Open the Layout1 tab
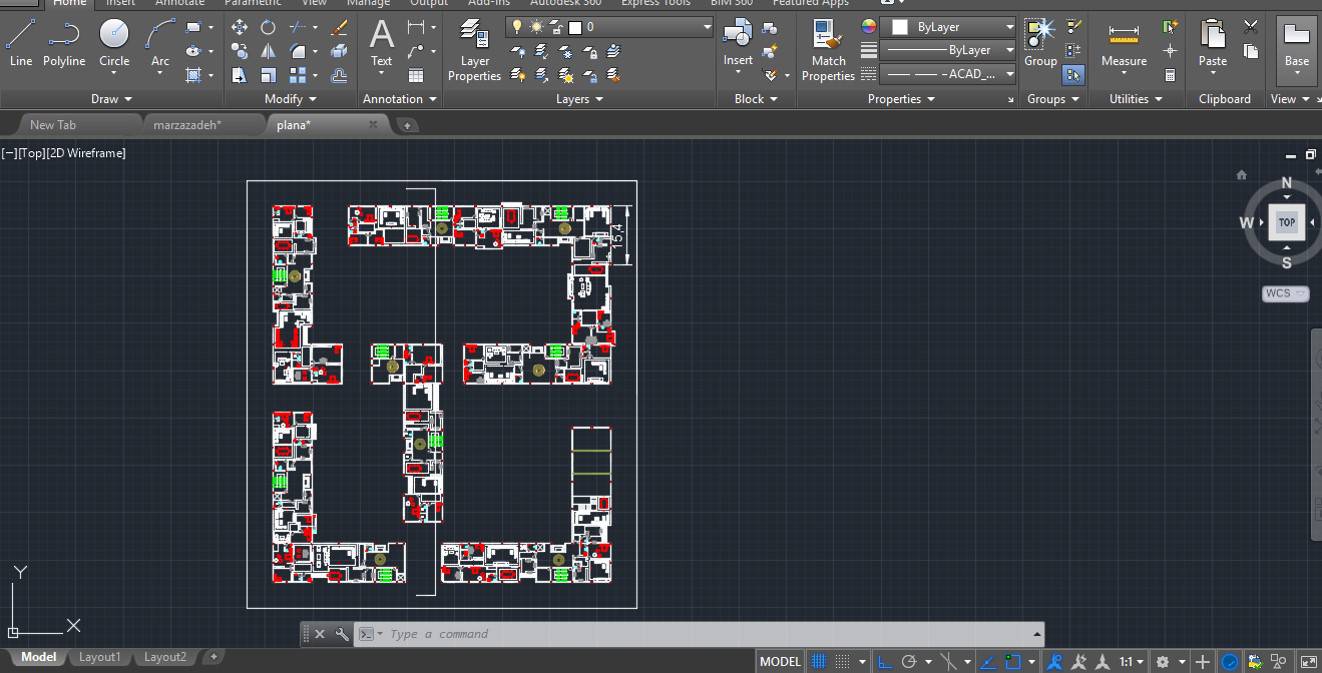Viewport: 1322px width, 673px height. pyautogui.click(x=100, y=657)
